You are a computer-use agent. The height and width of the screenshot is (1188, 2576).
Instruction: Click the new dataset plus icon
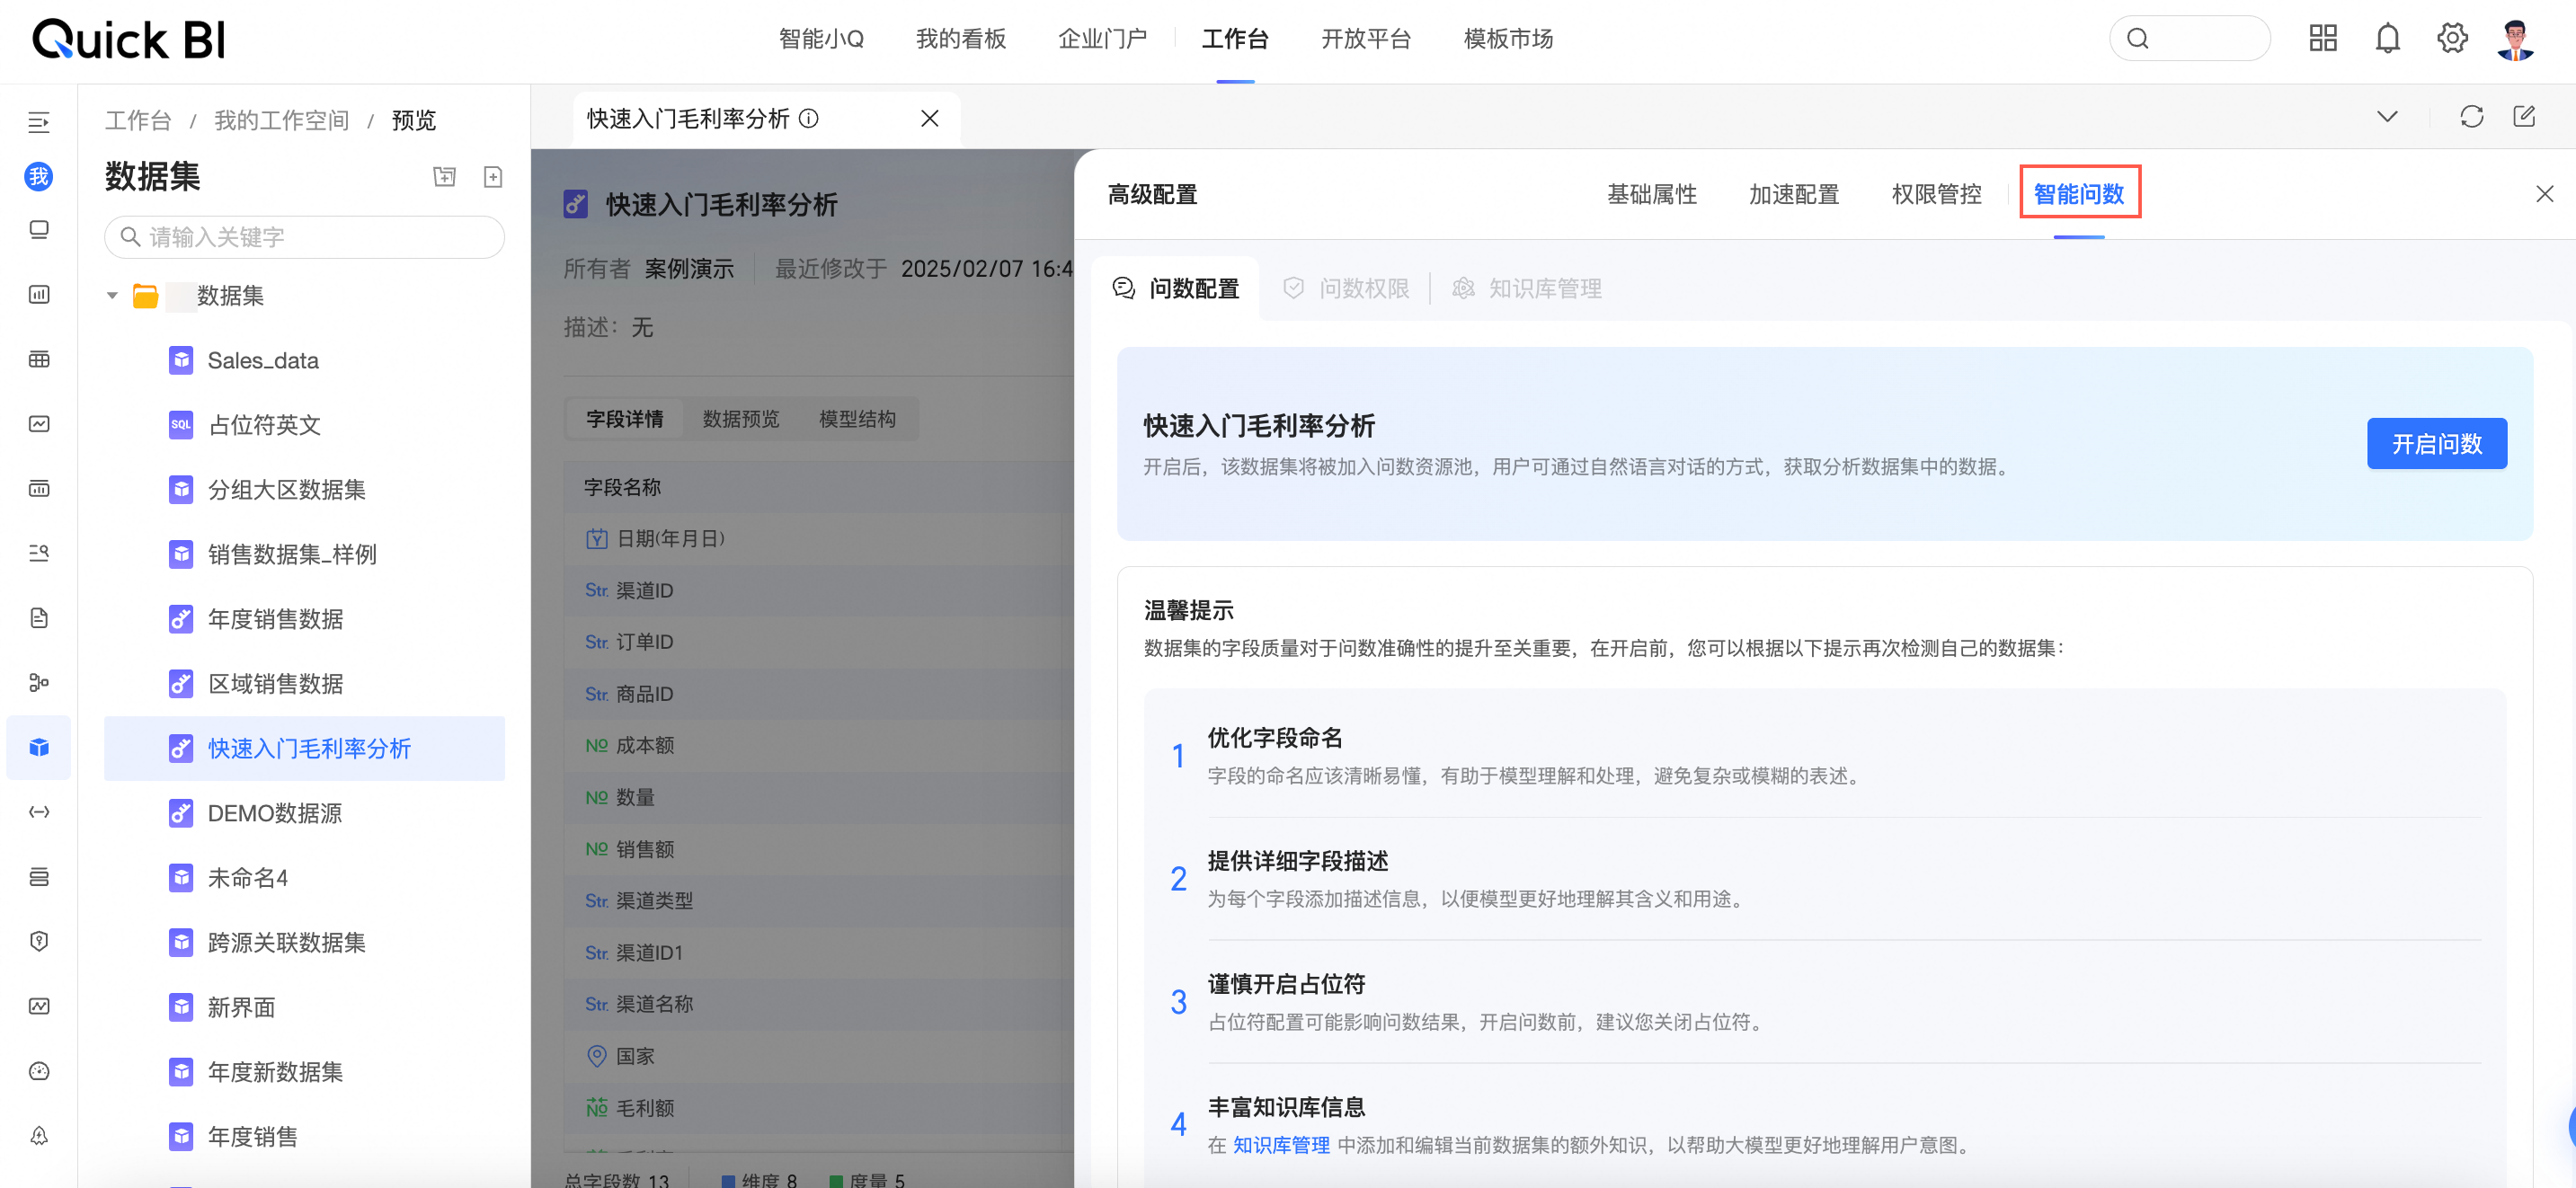point(493,177)
